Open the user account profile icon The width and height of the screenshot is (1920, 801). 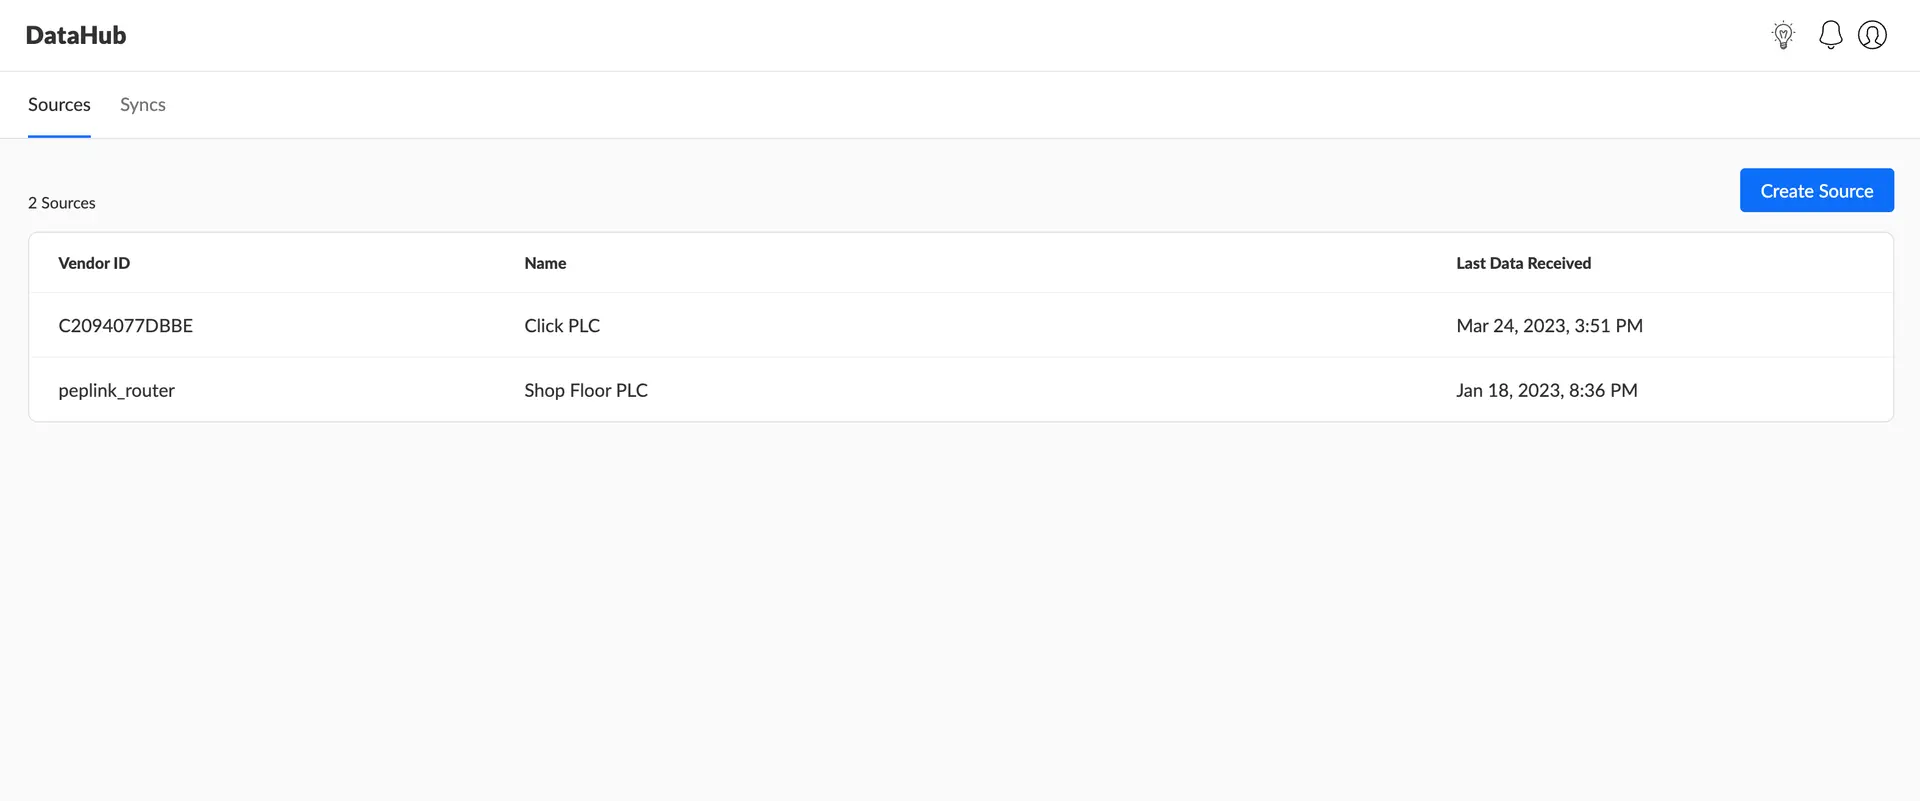(1872, 35)
